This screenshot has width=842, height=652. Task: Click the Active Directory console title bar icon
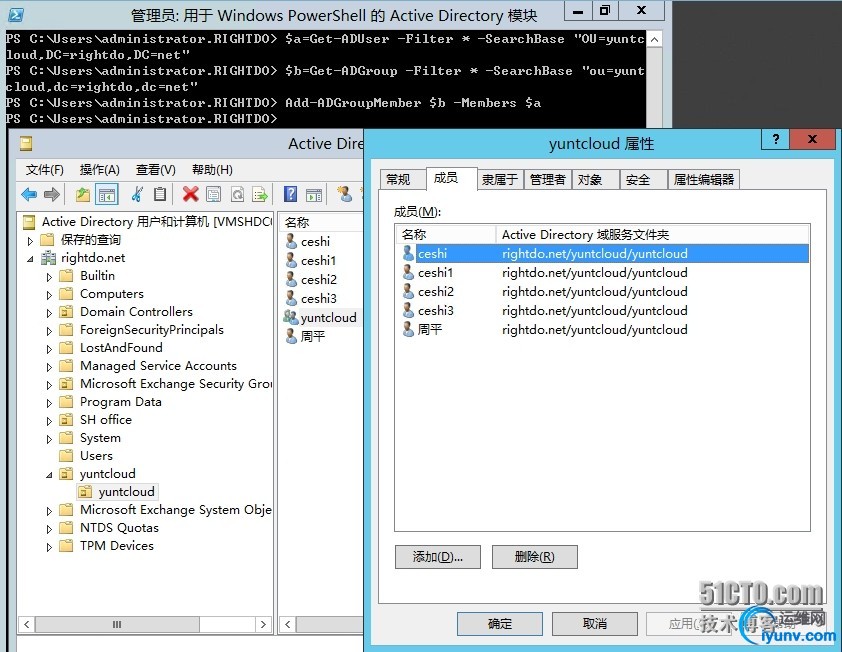(26, 143)
